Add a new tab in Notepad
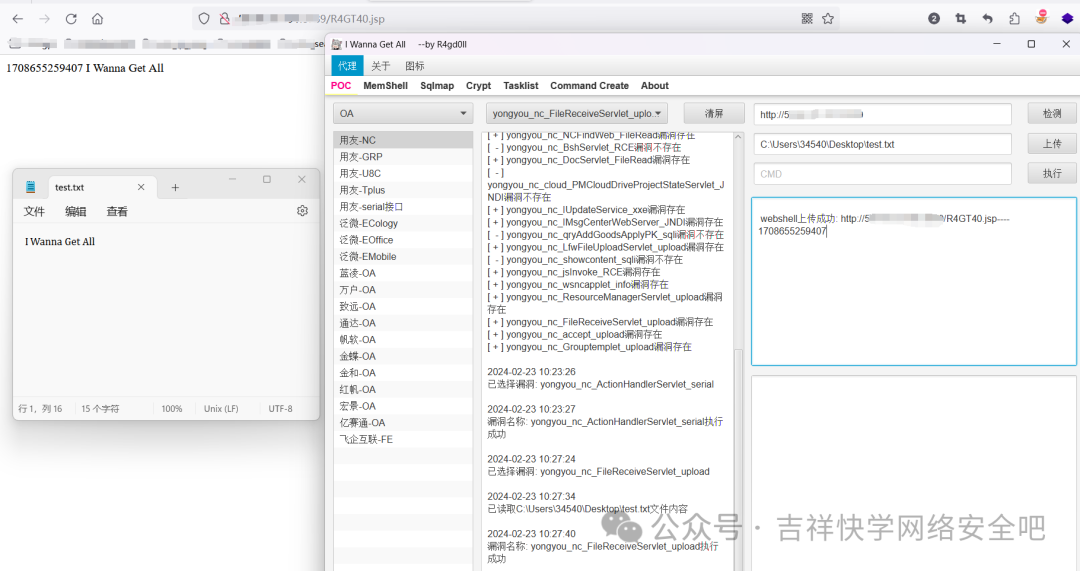 [x=175, y=187]
